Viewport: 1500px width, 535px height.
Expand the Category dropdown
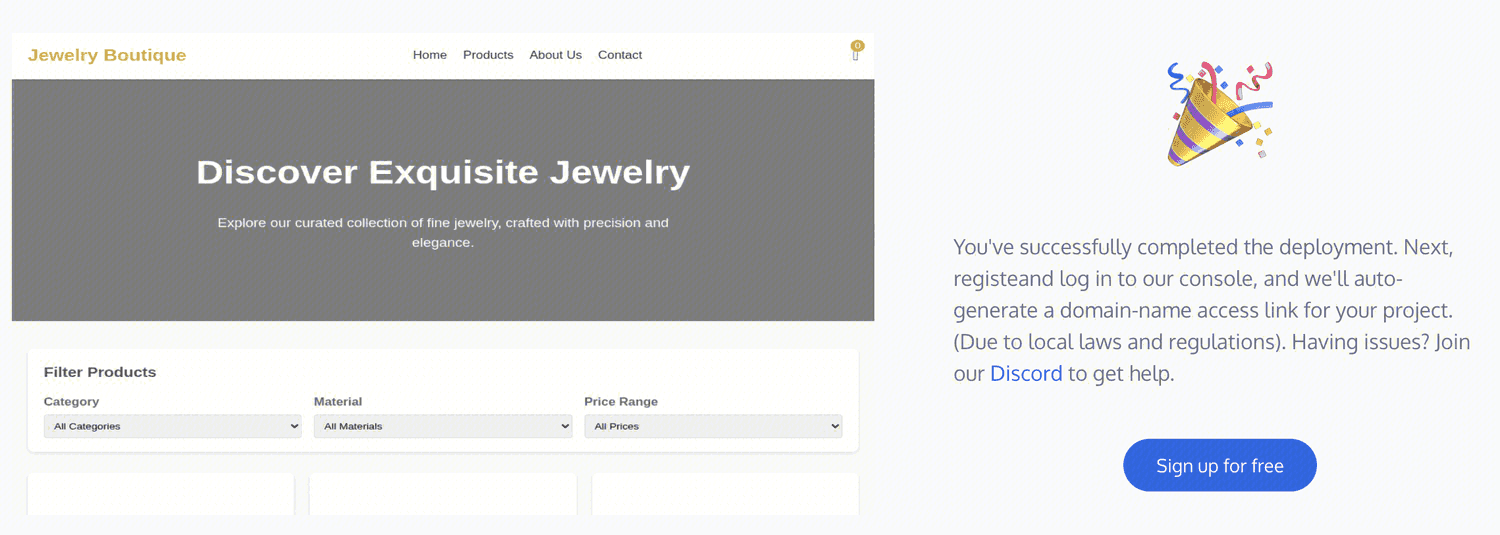(x=173, y=426)
